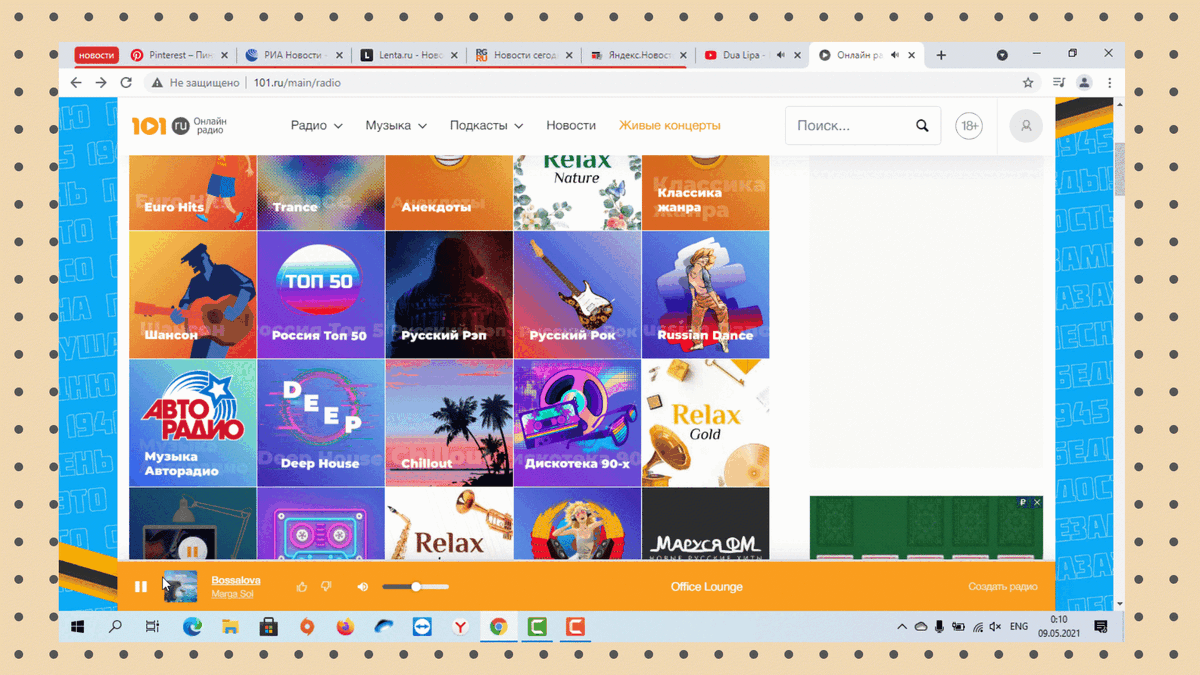Open the Bossalova track link

pyautogui.click(x=236, y=580)
